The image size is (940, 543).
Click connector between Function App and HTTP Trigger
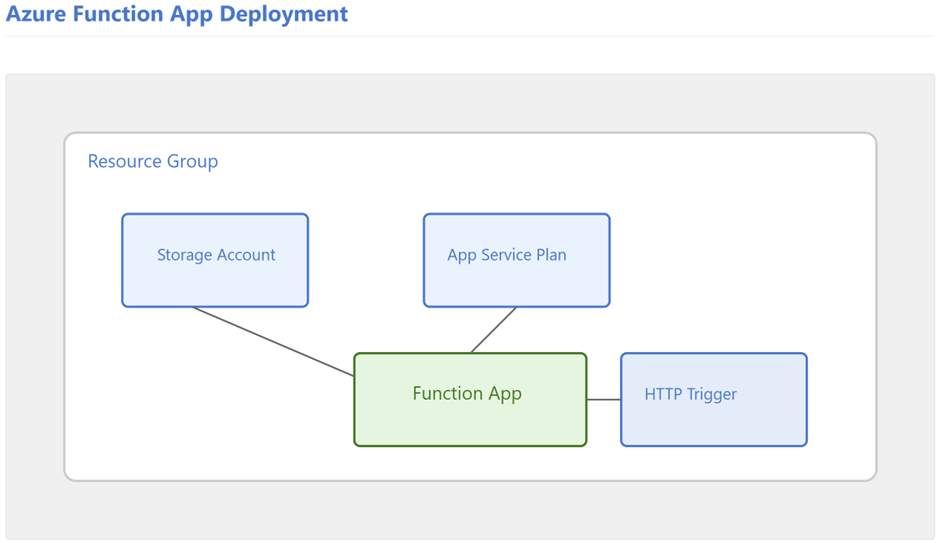604,399
